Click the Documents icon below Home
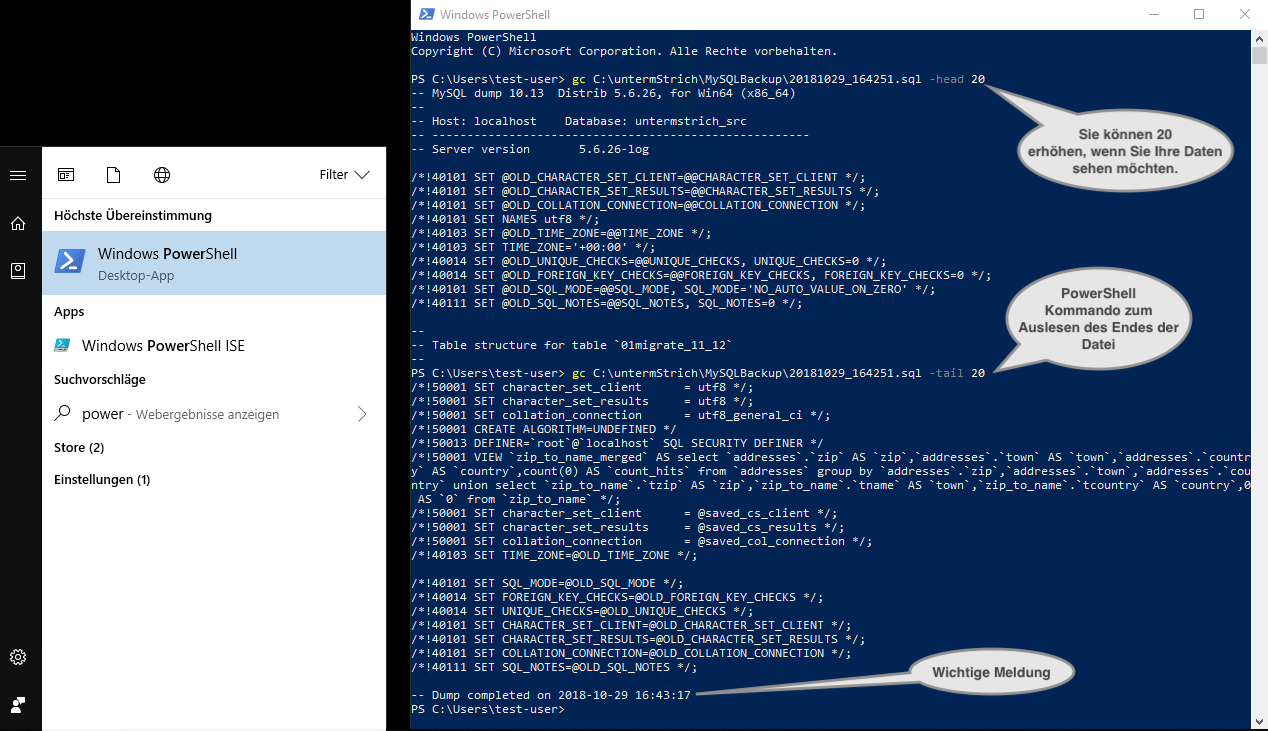 17,269
